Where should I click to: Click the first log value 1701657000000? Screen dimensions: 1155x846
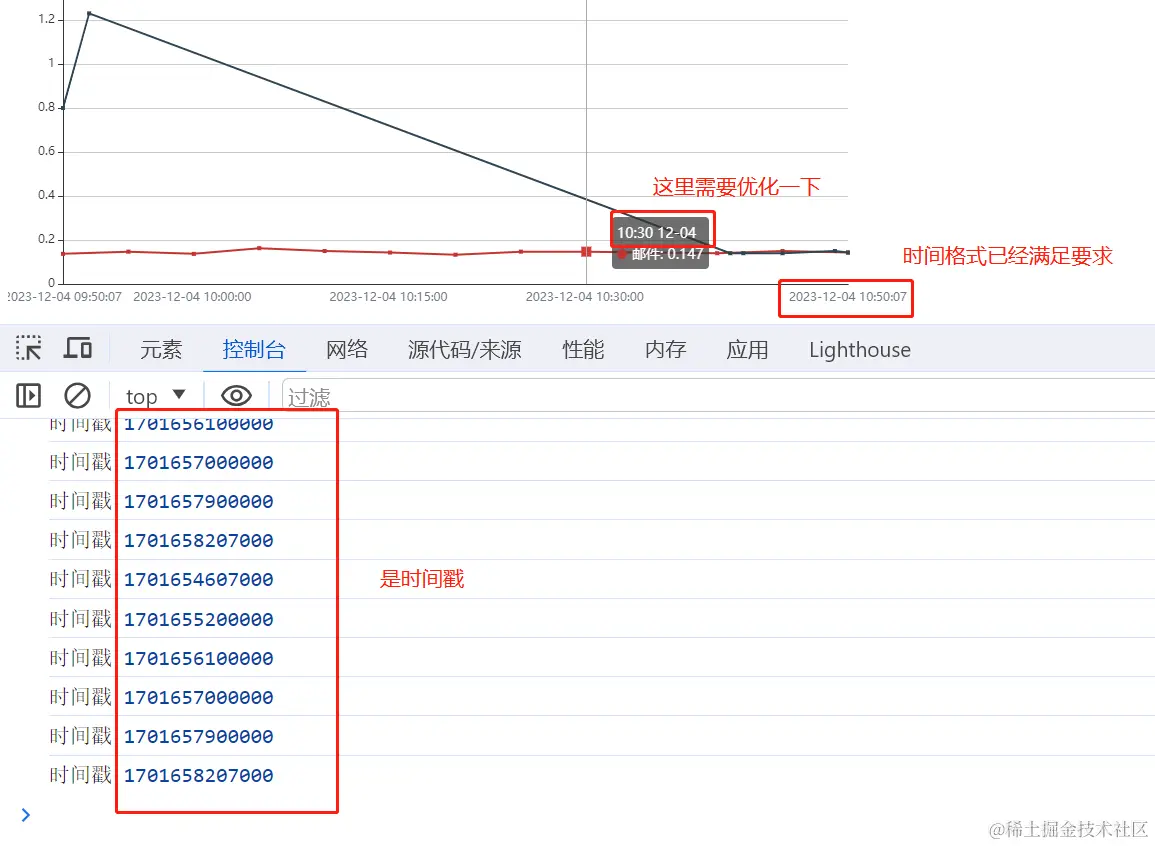[x=199, y=462]
